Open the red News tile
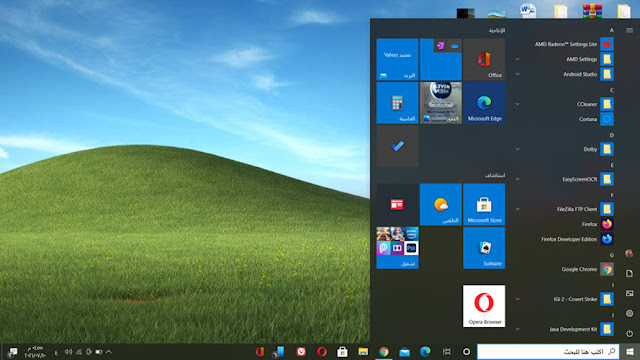 pos(397,204)
